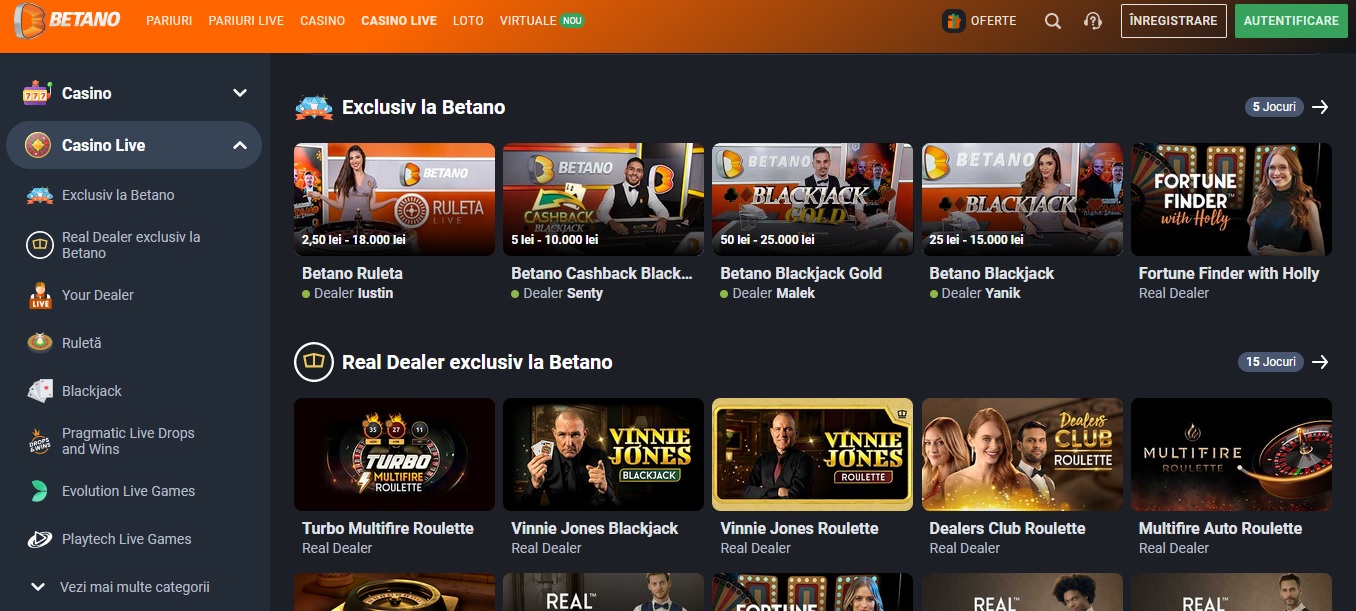Click the Exclusiv la Betano section header icon
Image resolution: width=1356 pixels, height=611 pixels.
click(313, 107)
